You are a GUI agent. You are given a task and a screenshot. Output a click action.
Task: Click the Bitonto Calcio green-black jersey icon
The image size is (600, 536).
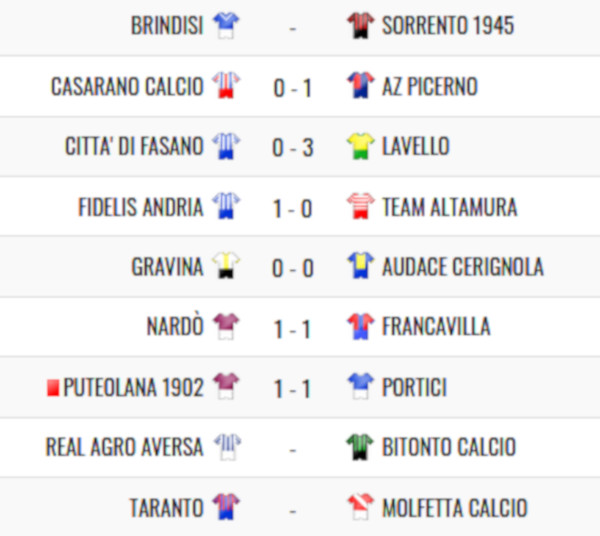360,446
